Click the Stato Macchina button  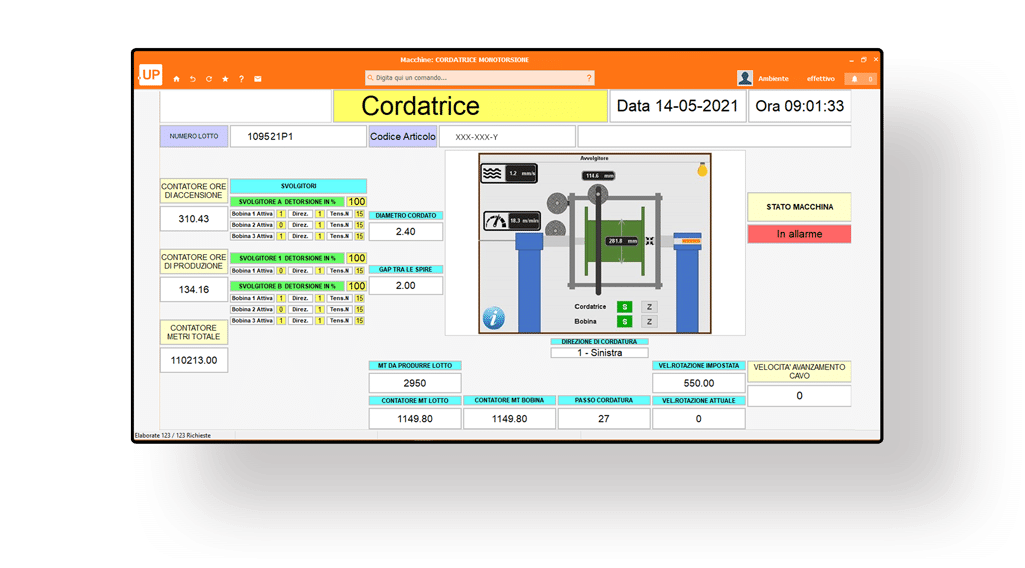799,207
